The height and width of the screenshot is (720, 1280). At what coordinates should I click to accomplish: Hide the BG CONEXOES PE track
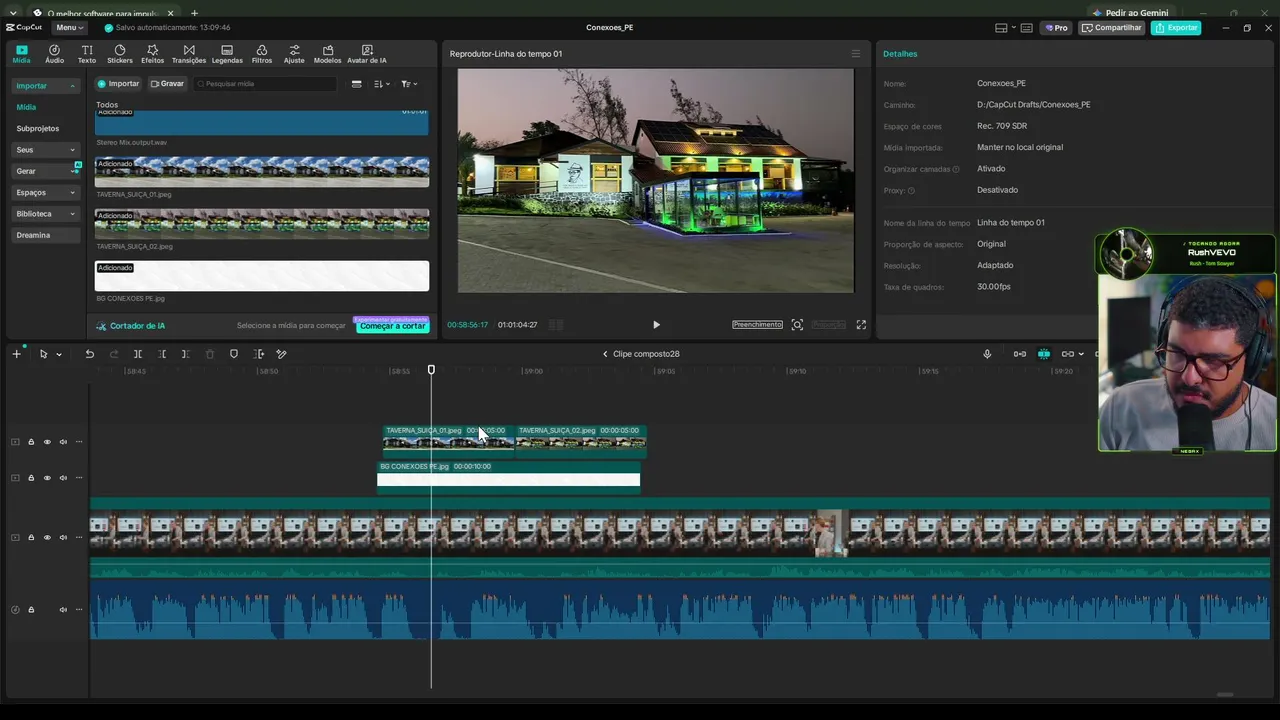point(47,478)
